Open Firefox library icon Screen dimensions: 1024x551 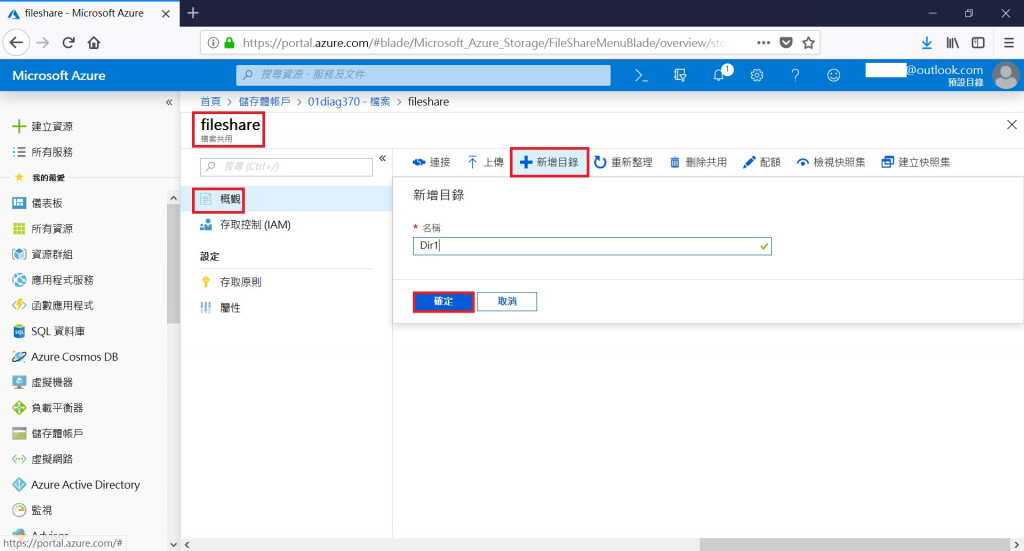pyautogui.click(x=953, y=42)
